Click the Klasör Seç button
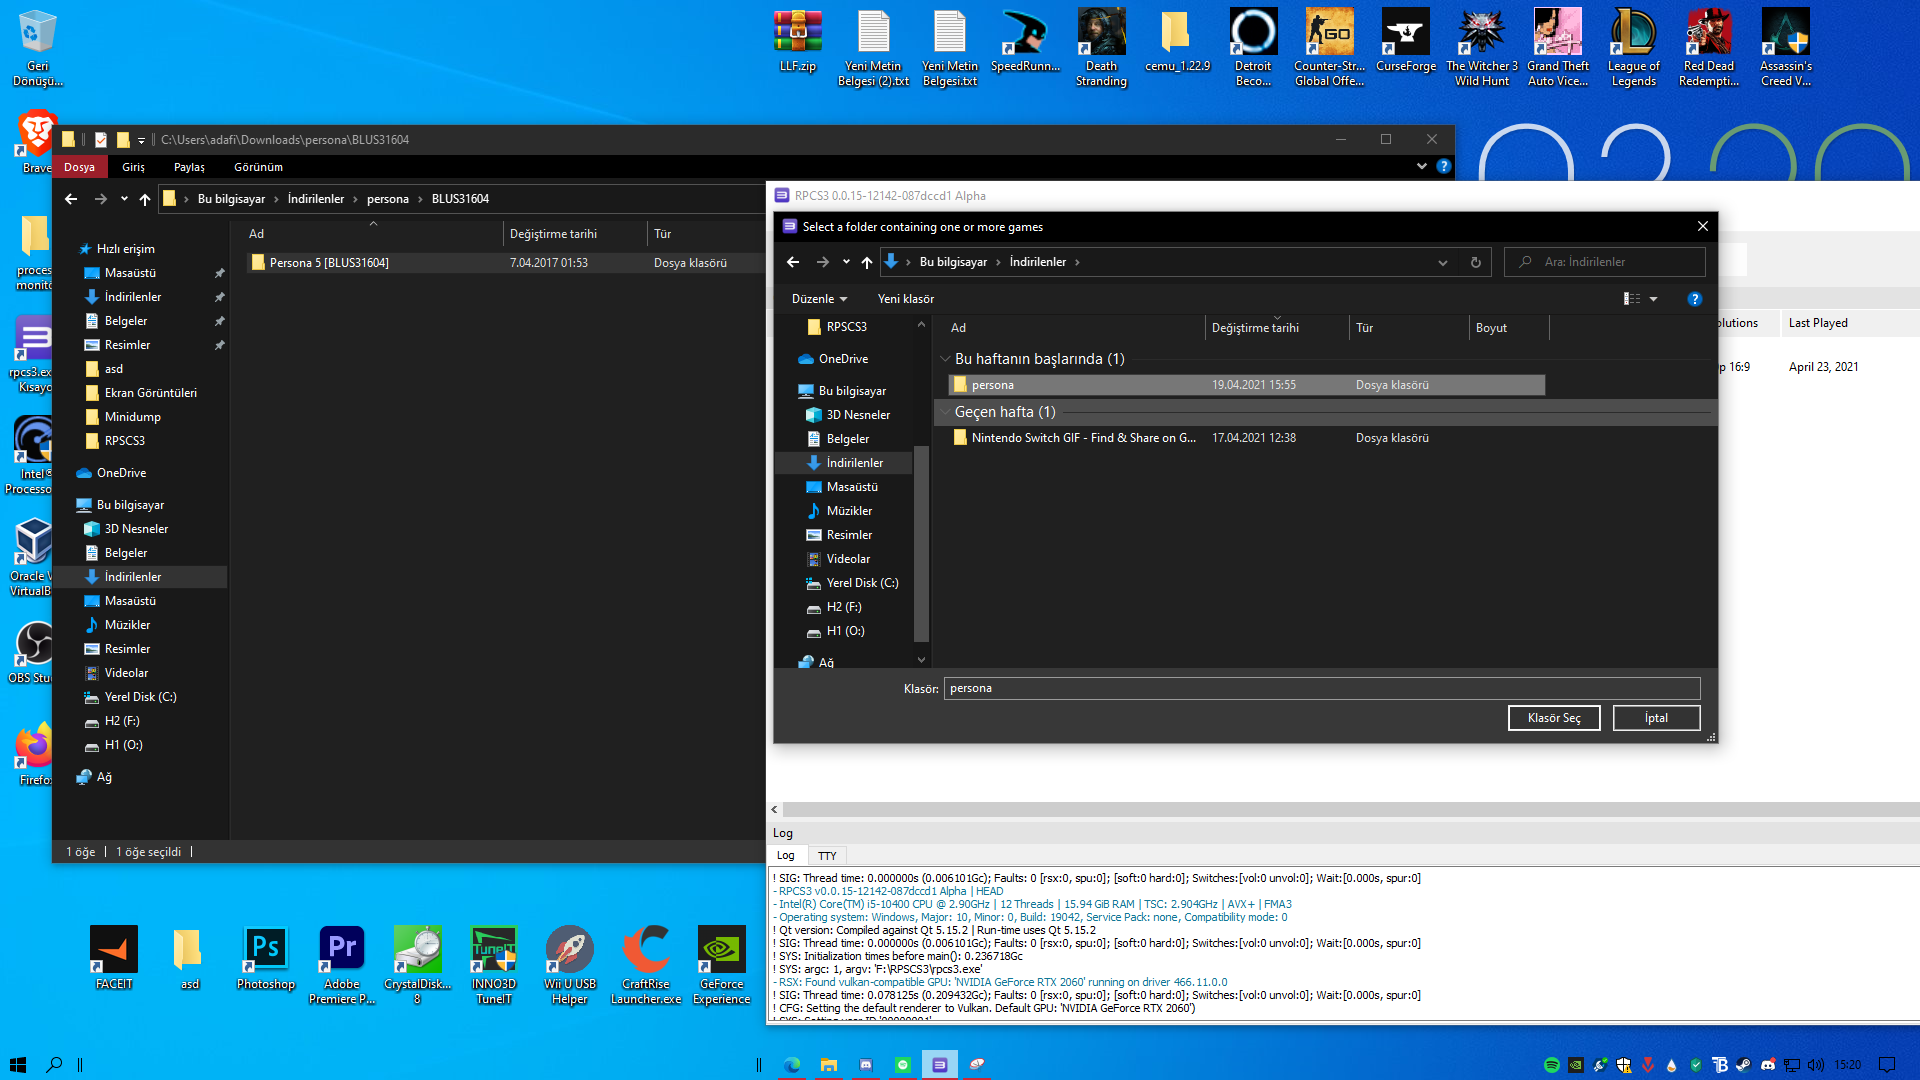The height and width of the screenshot is (1080, 1920). [x=1554, y=718]
